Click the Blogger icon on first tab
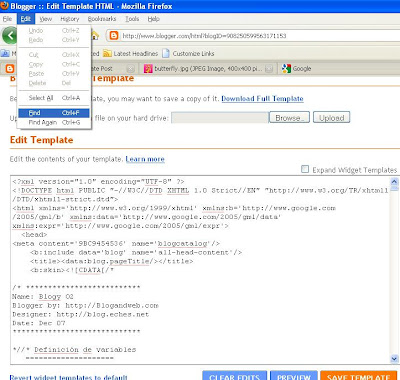 10,69
